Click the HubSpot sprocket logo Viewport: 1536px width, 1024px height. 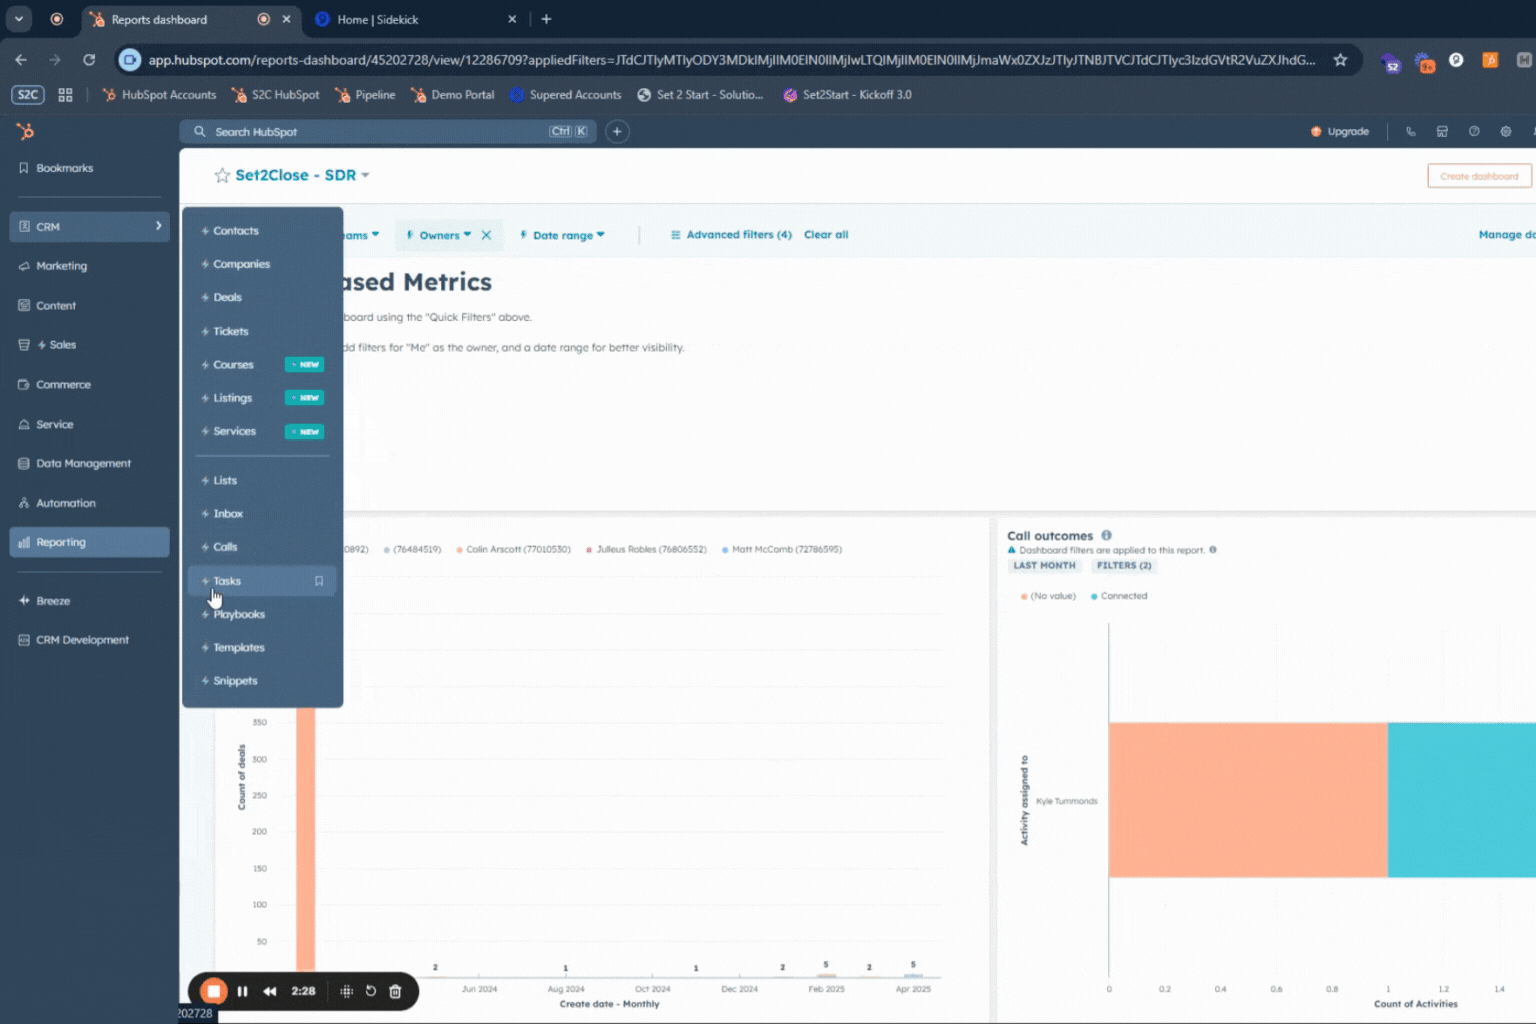pyautogui.click(x=26, y=131)
